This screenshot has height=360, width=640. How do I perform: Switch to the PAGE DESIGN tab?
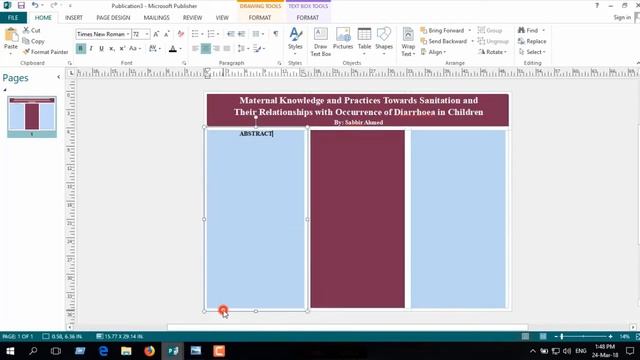click(x=113, y=18)
